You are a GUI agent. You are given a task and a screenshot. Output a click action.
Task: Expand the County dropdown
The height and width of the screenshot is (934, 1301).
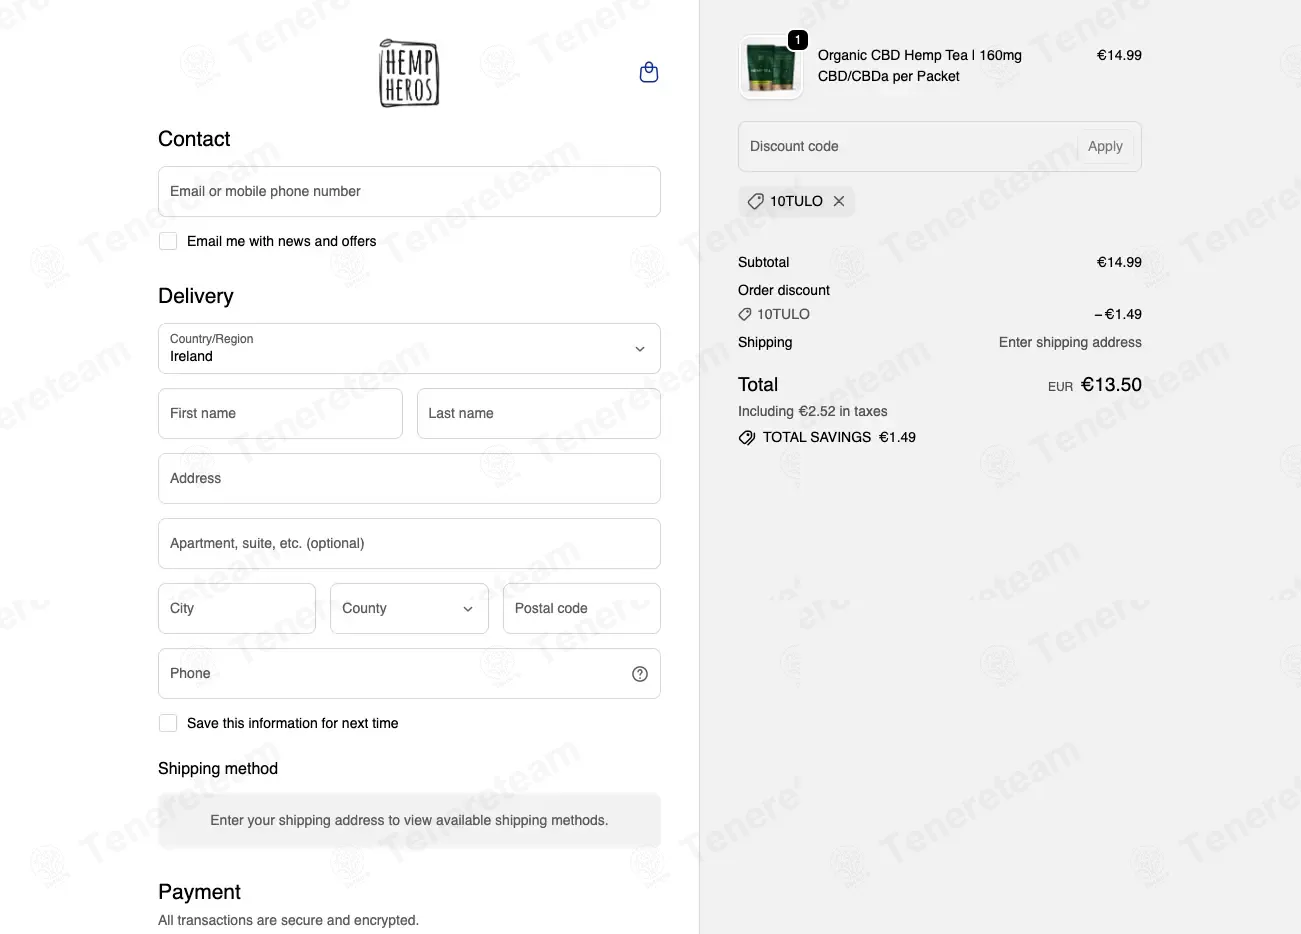(409, 608)
